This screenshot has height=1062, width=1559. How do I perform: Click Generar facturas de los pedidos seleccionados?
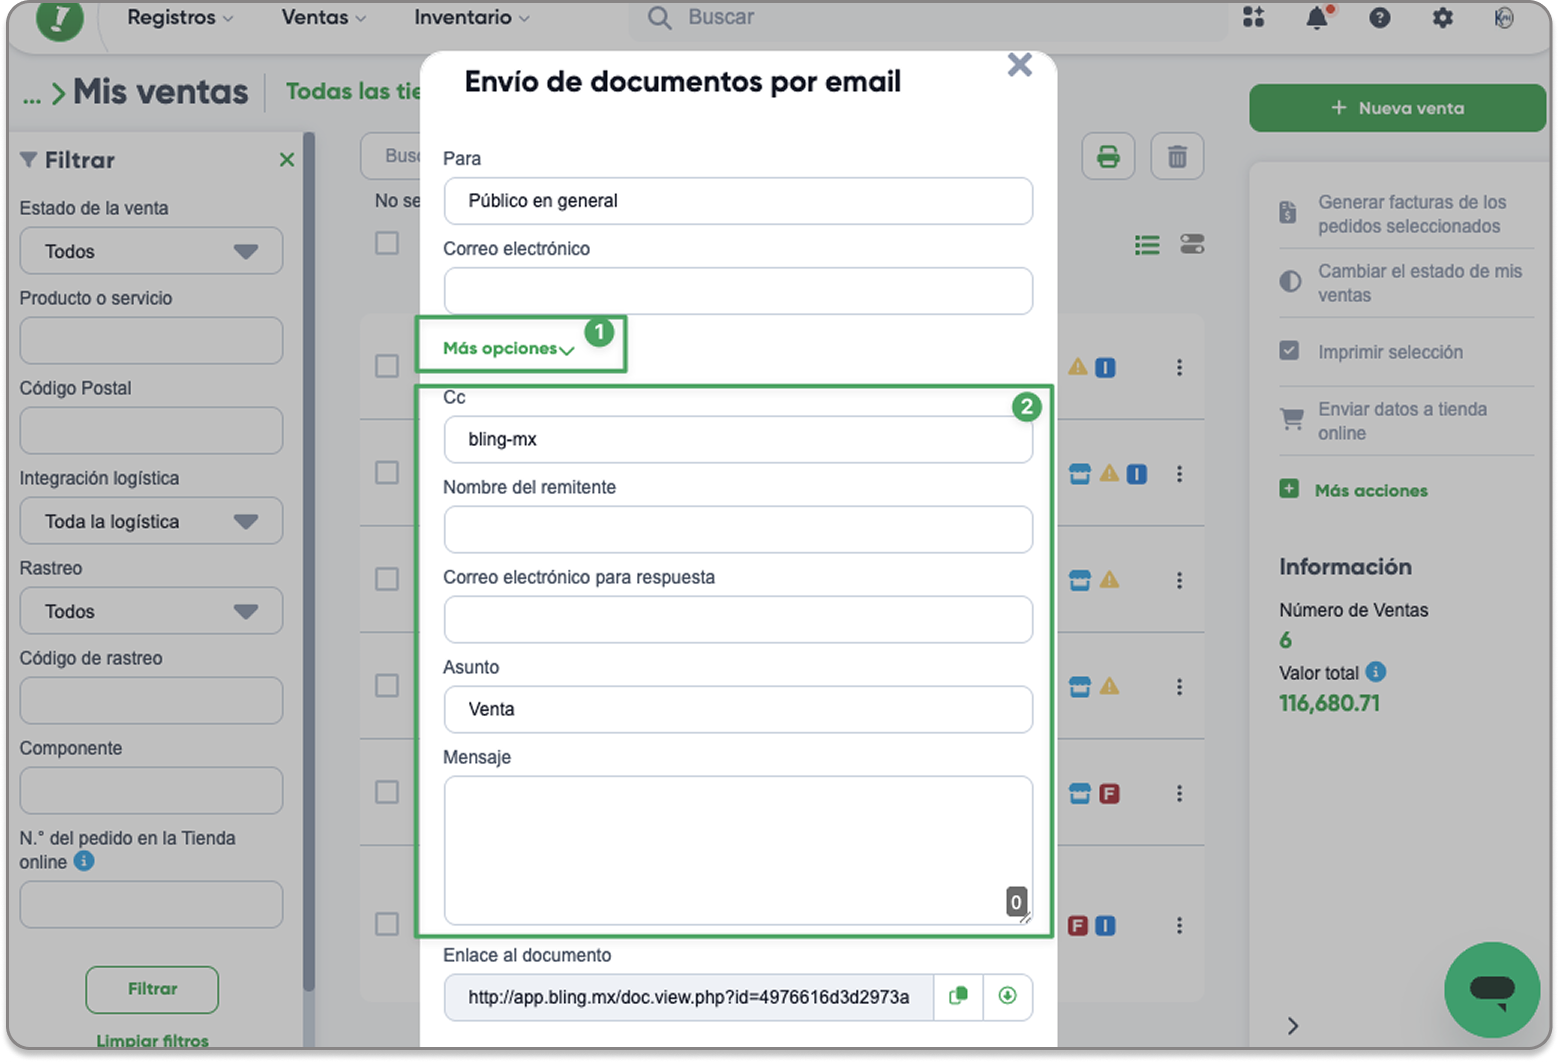pyautogui.click(x=1407, y=214)
